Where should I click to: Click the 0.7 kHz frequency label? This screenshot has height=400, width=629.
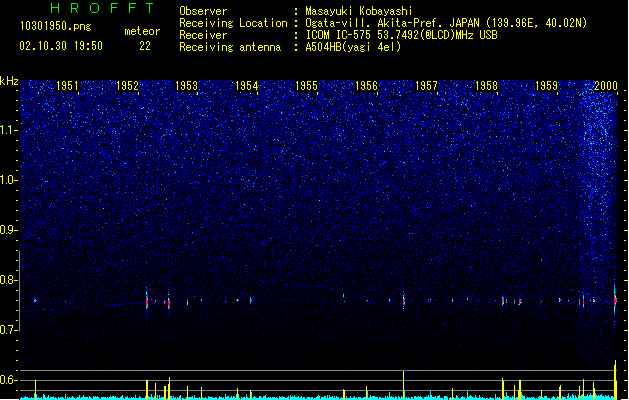[8, 330]
